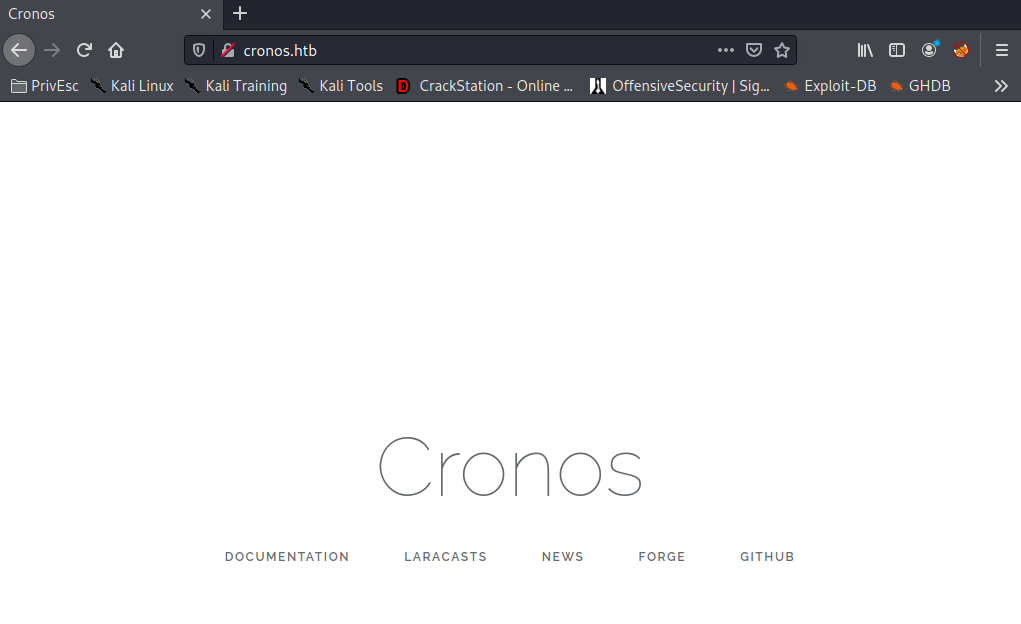This screenshot has height=624, width=1021.
Task: Select the Cronos tab
Action: pyautogui.click(x=100, y=14)
